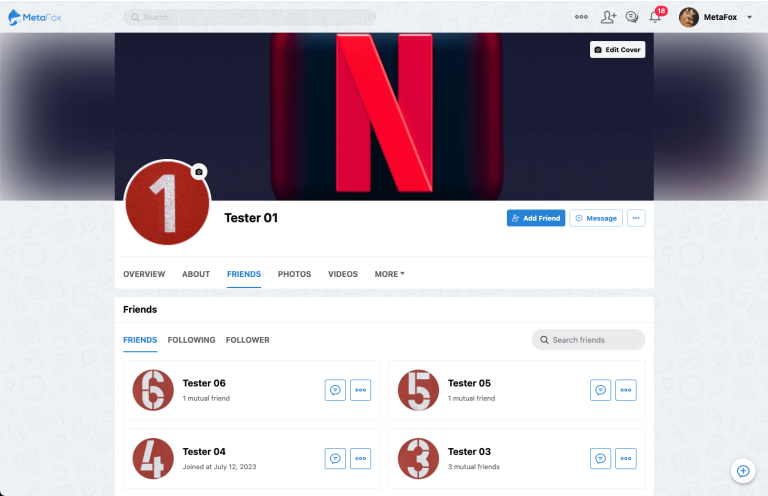Image resolution: width=768 pixels, height=496 pixels.
Task: Open options menu for Tester 04
Action: [x=360, y=459]
